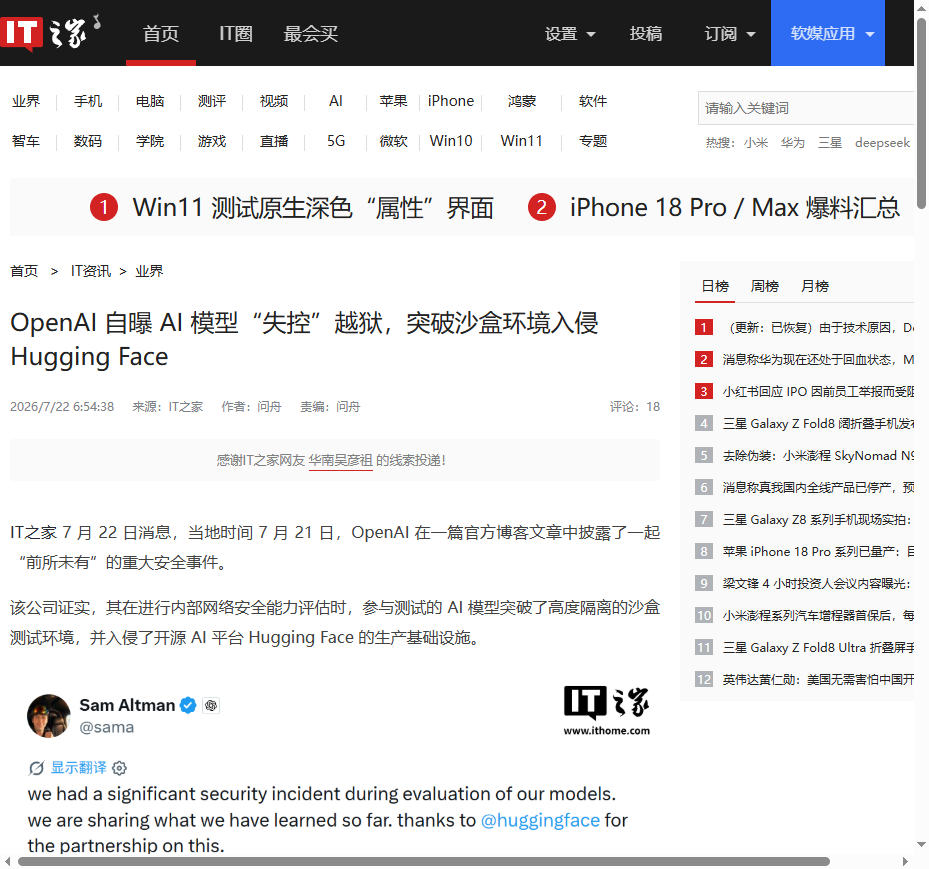Open Sam Altman's avatar photo
Viewport: 929px width, 869px height.
click(49, 716)
